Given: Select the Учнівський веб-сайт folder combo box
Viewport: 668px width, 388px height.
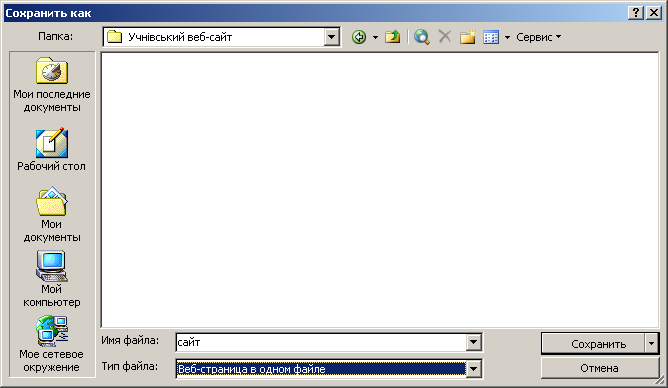Looking at the screenshot, I should 221,37.
